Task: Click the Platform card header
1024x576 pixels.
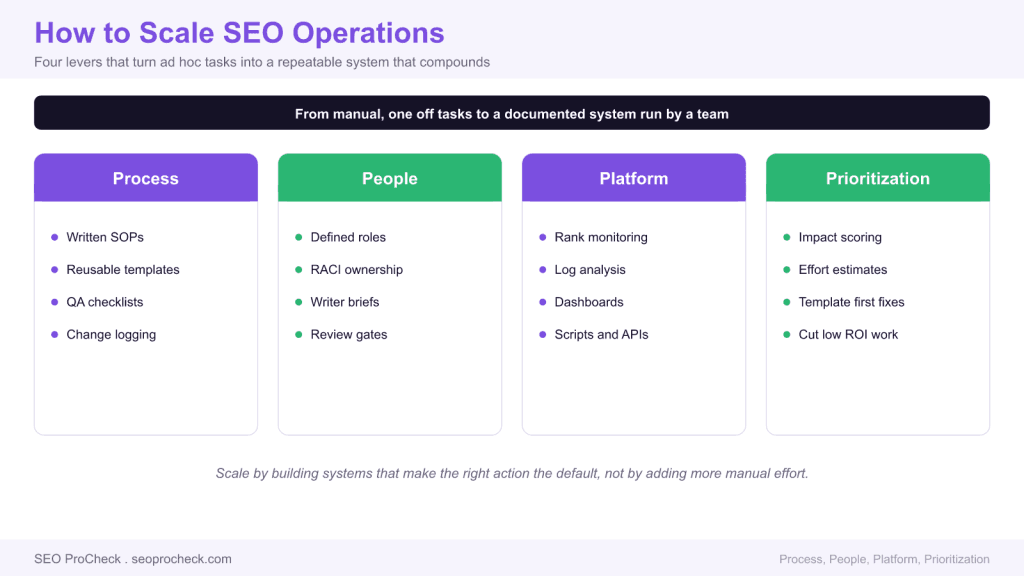Action: tap(633, 178)
